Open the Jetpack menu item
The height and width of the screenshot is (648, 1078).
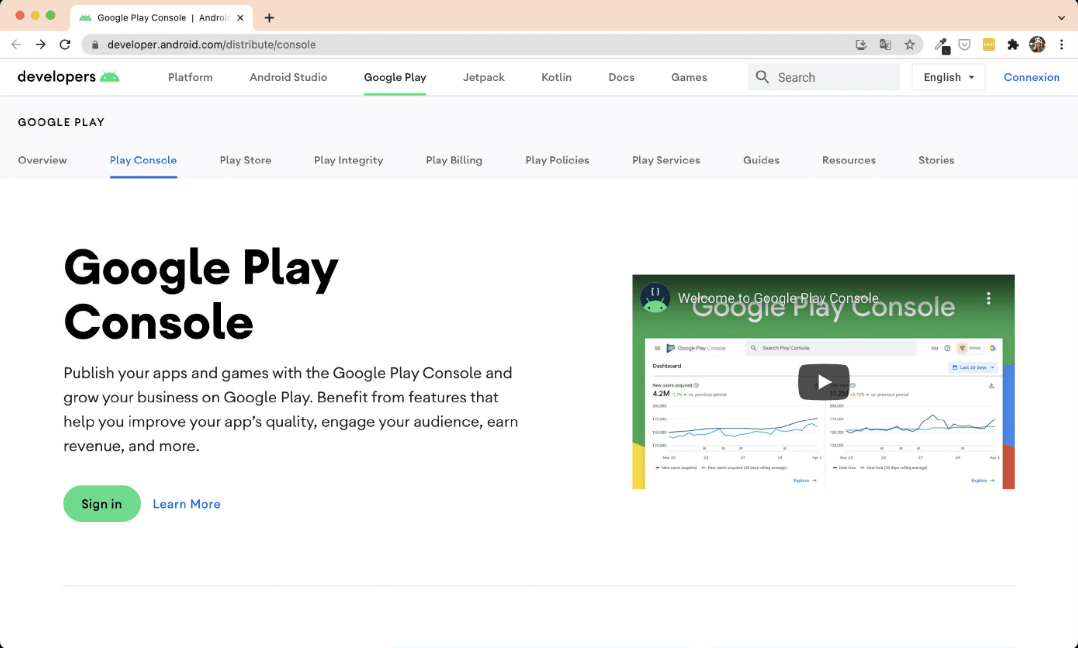point(483,77)
